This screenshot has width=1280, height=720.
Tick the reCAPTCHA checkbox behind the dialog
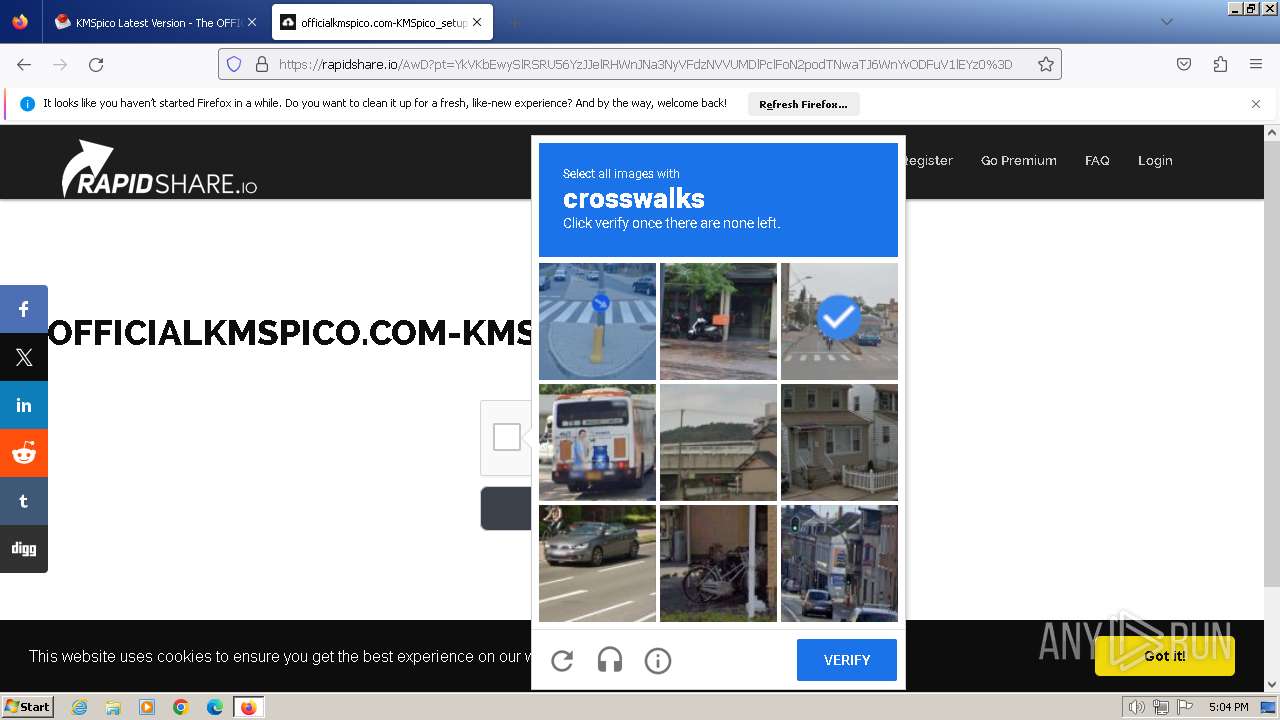pyautogui.click(x=507, y=437)
